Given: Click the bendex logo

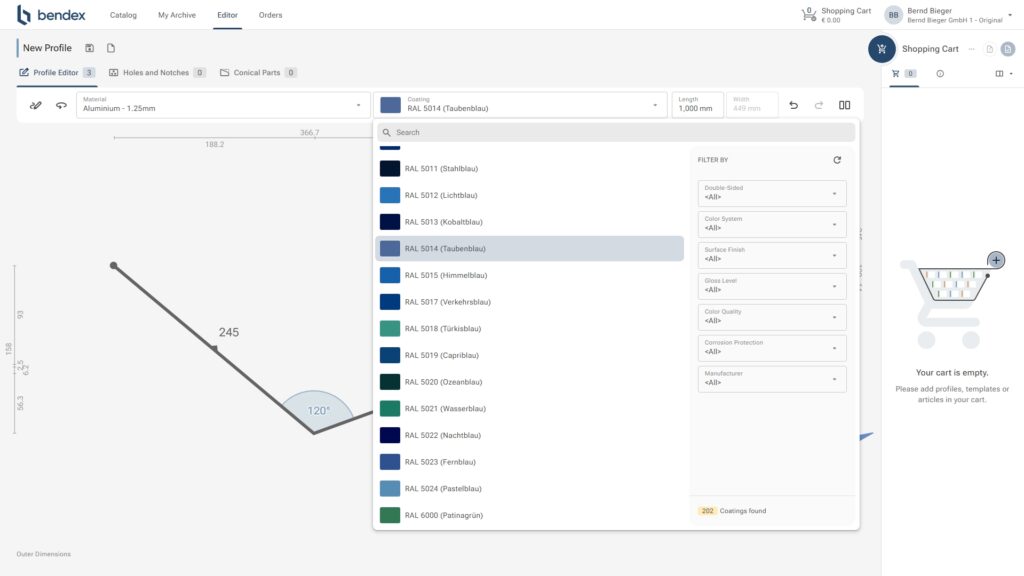Looking at the screenshot, I should [51, 15].
